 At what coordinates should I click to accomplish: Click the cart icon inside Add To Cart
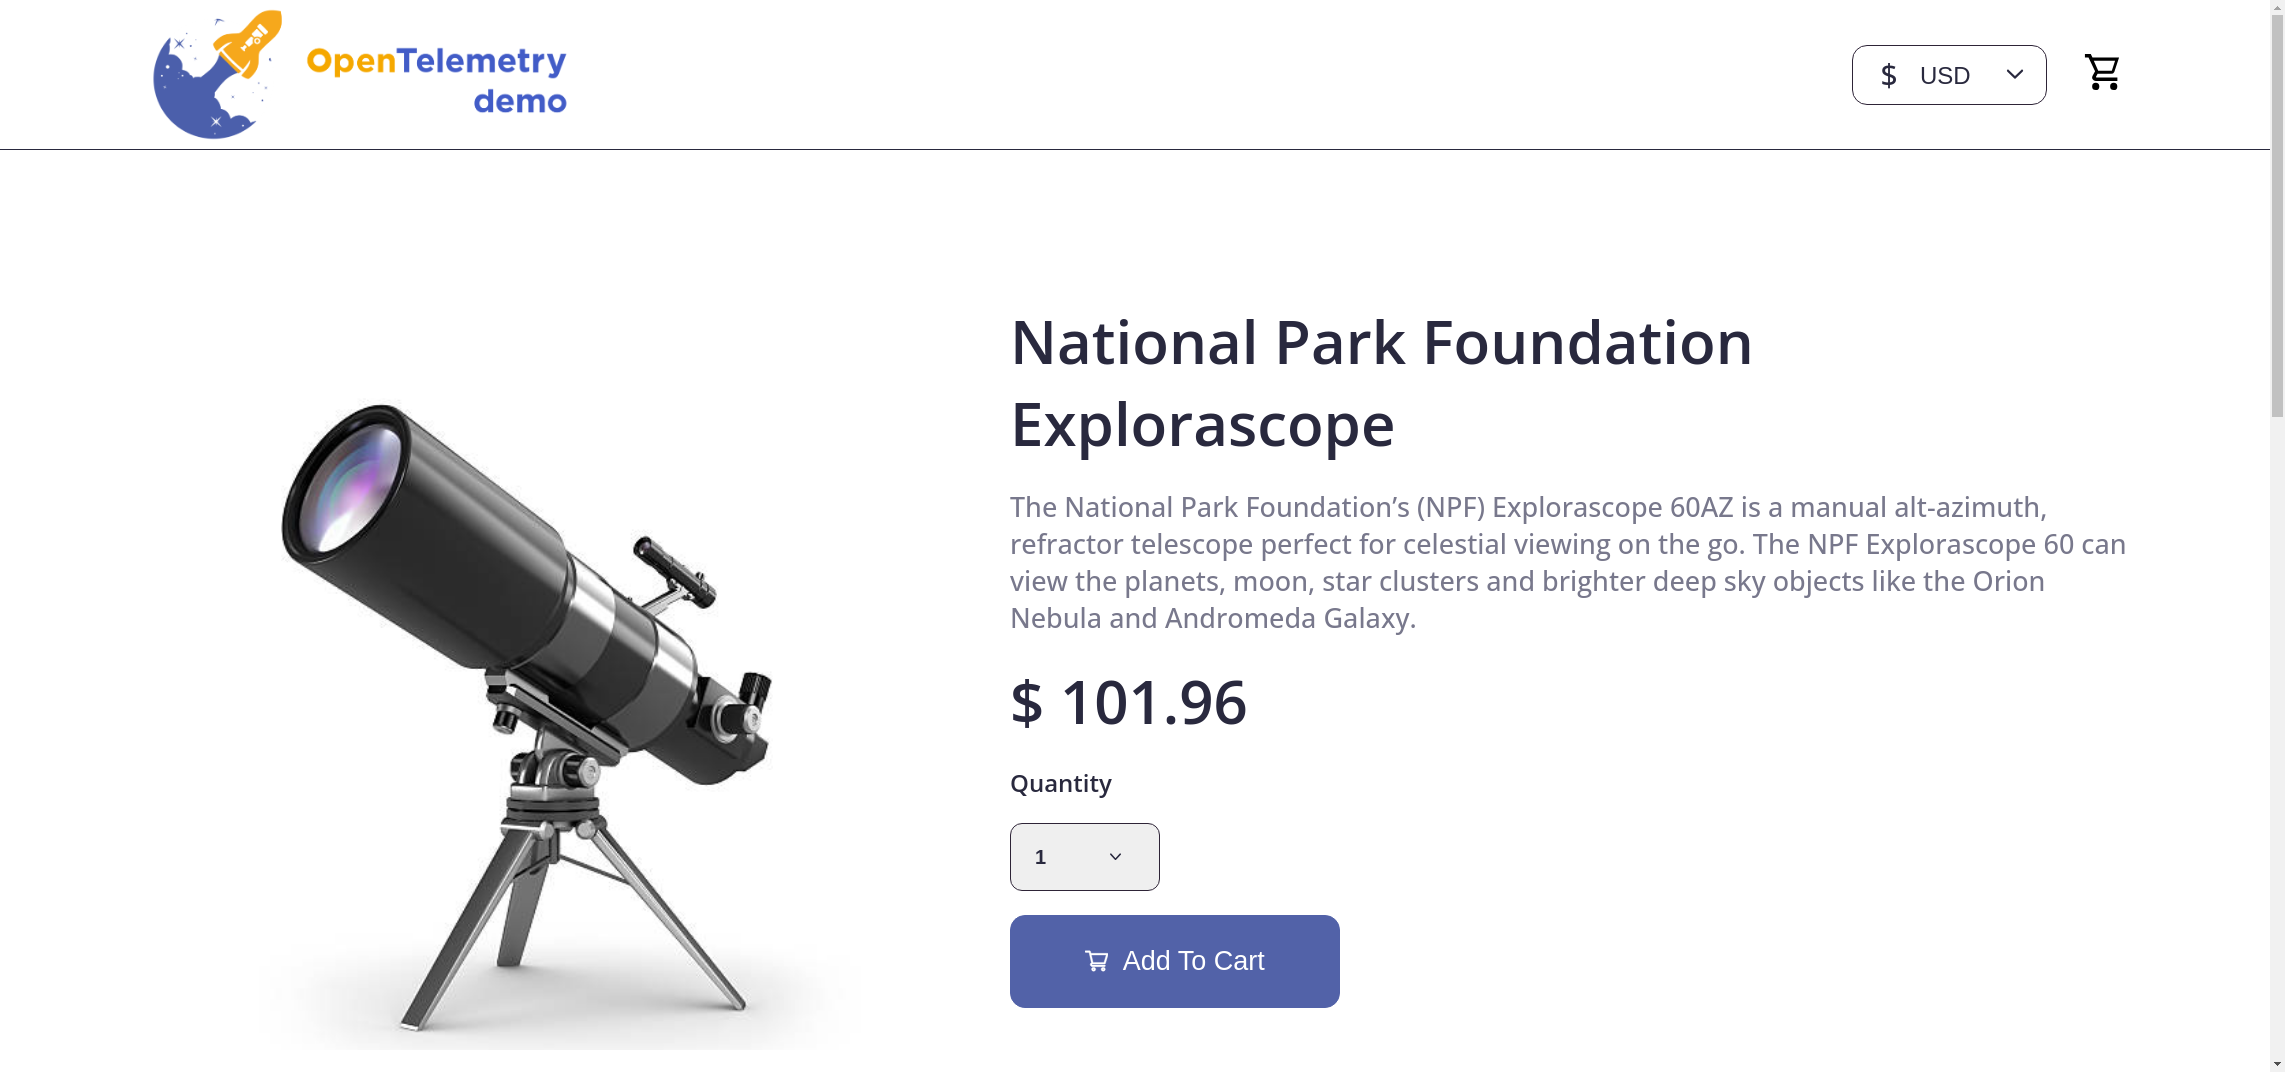pos(1097,961)
